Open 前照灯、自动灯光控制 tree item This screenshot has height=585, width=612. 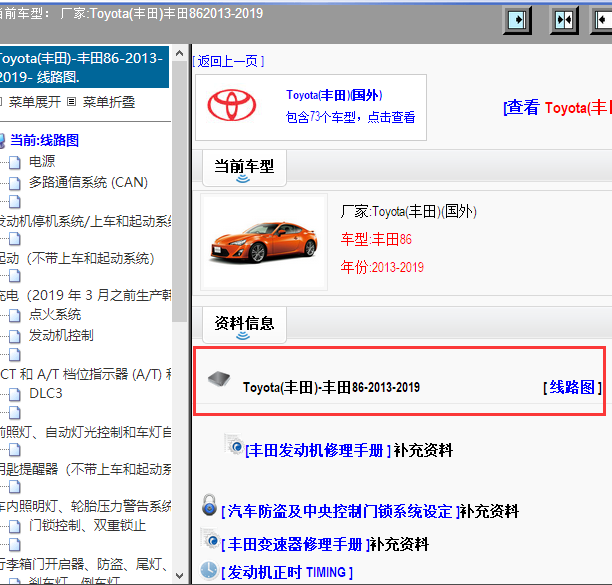click(85, 432)
